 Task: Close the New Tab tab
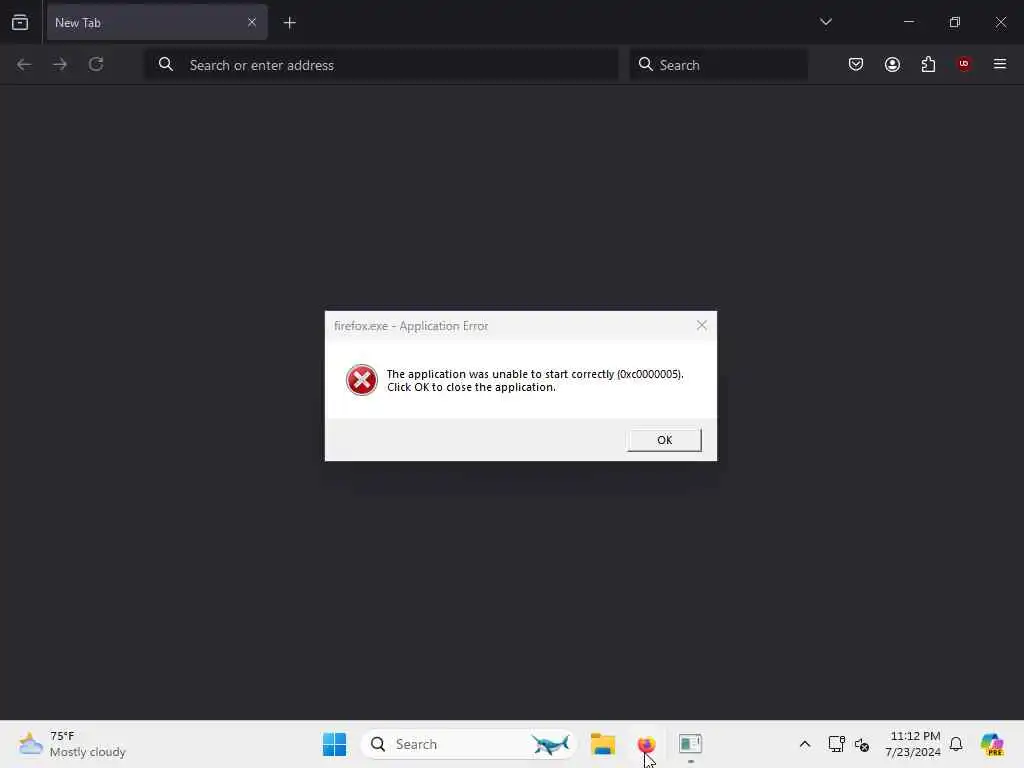[251, 22]
